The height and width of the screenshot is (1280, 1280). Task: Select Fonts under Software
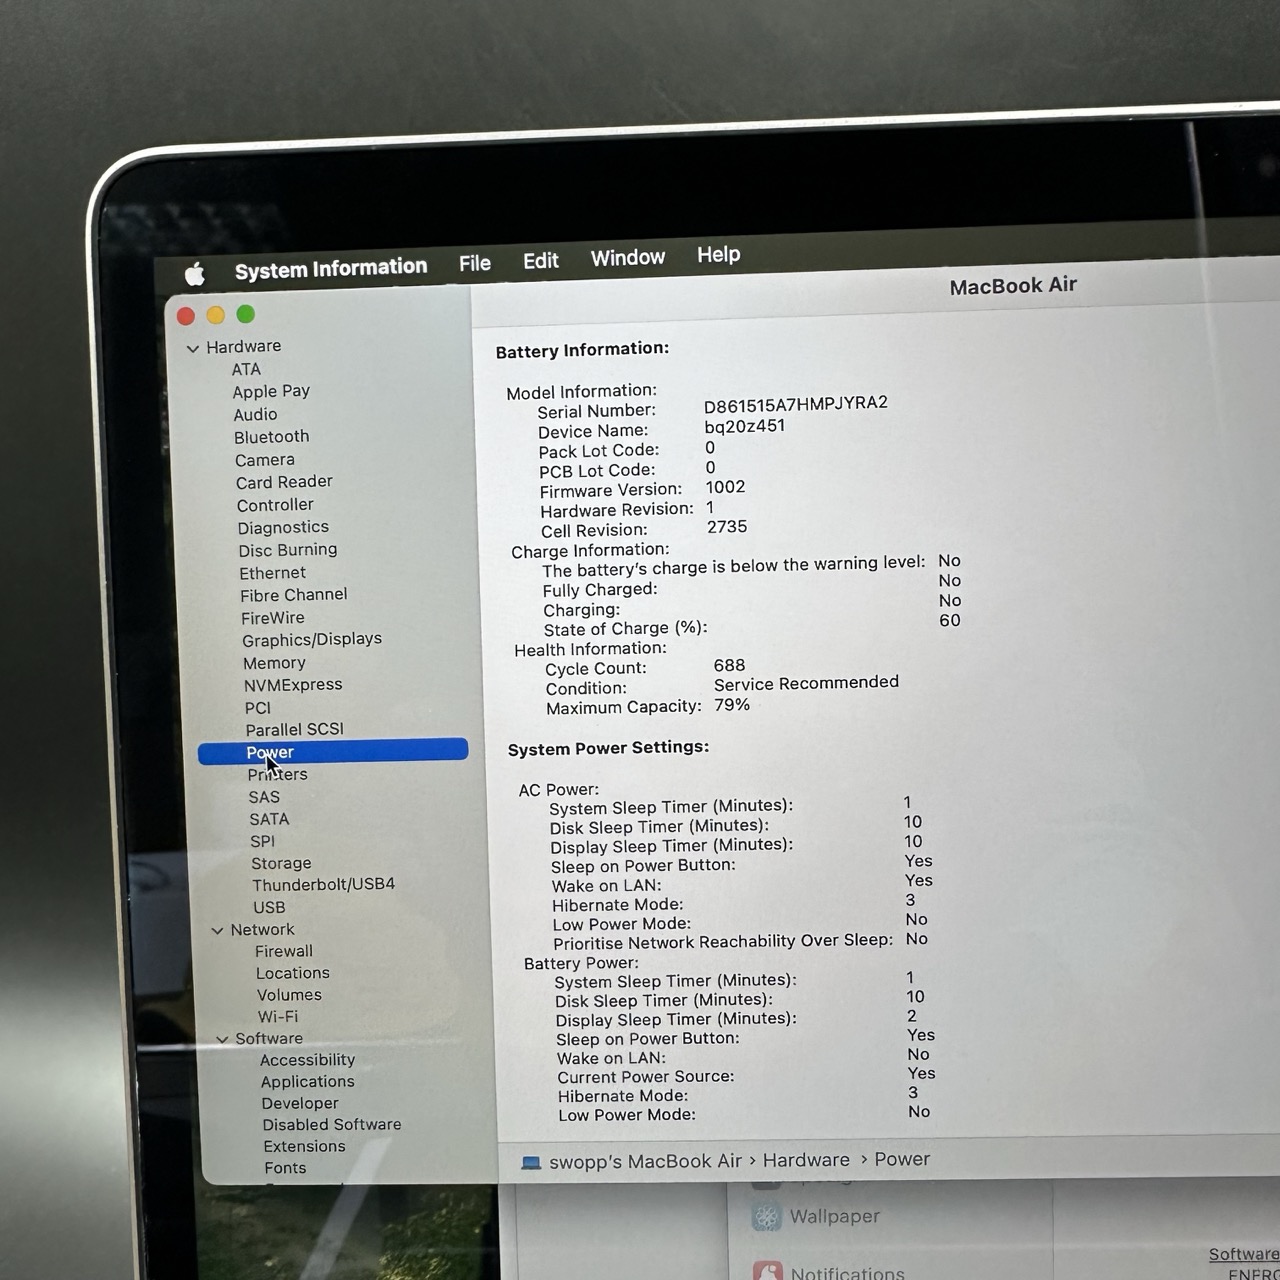tap(285, 1168)
